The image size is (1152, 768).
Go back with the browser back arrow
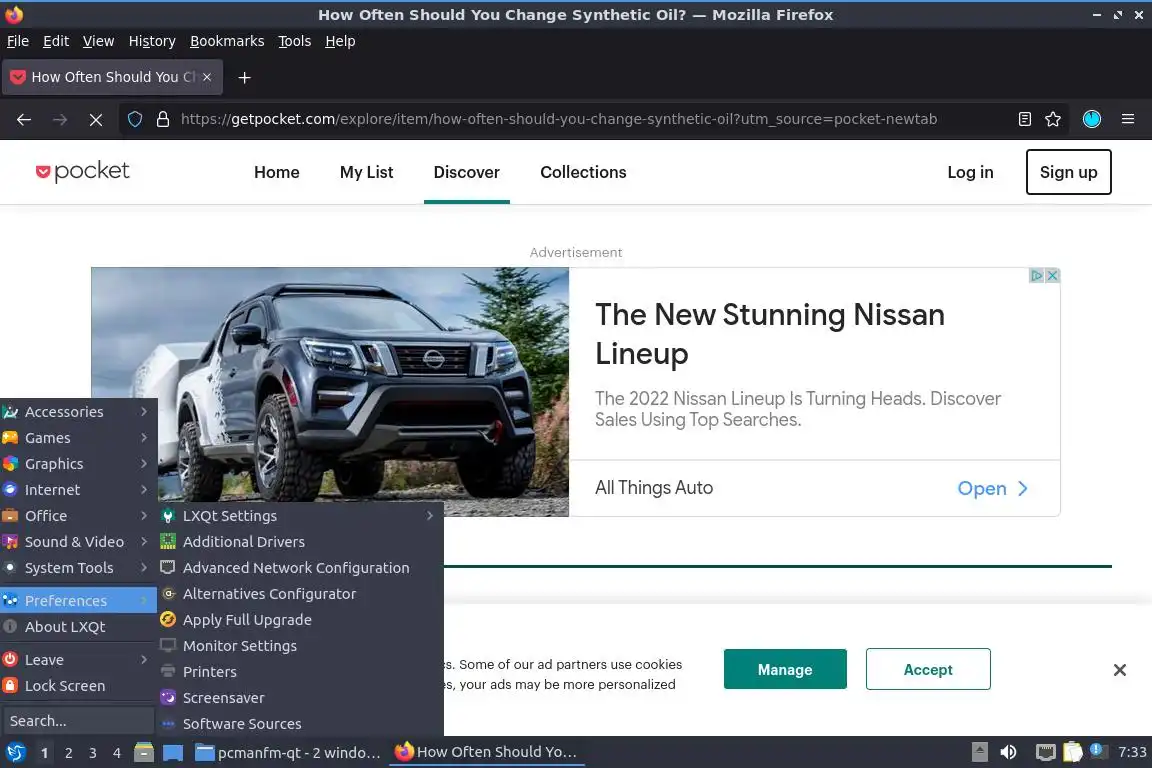(x=24, y=119)
